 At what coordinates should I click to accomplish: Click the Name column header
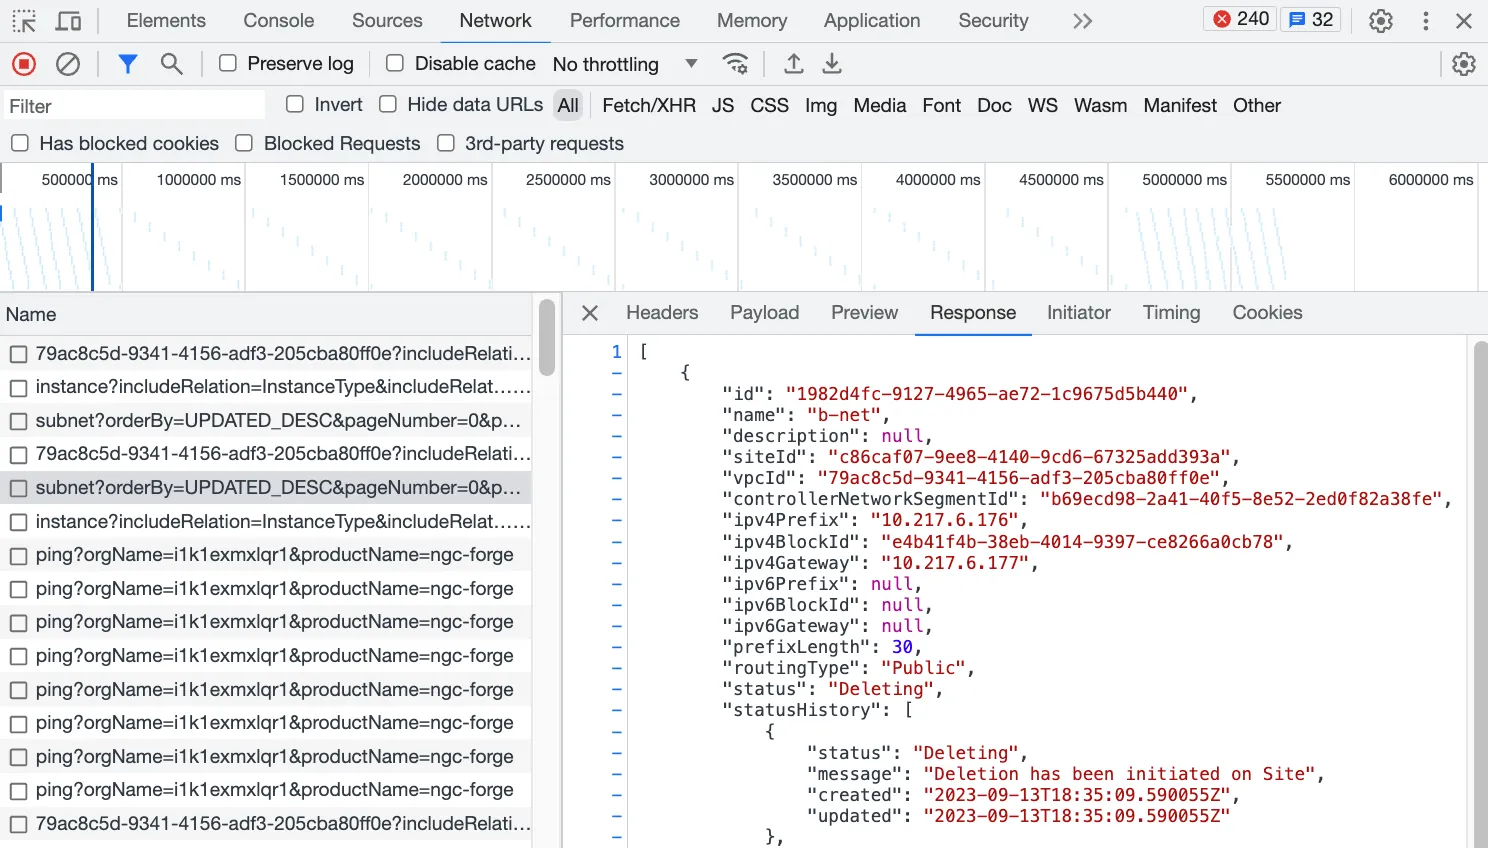click(266, 314)
